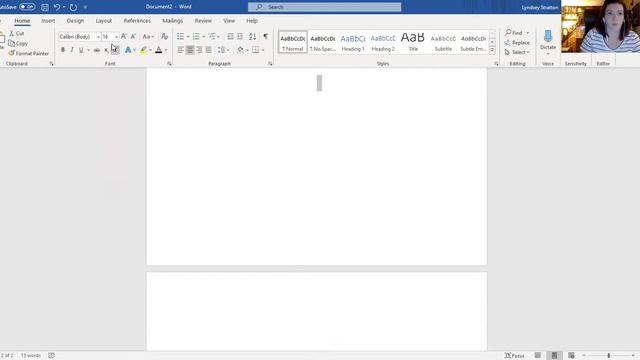Click the Save icon in title bar
This screenshot has width=640, height=360.
click(45, 7)
